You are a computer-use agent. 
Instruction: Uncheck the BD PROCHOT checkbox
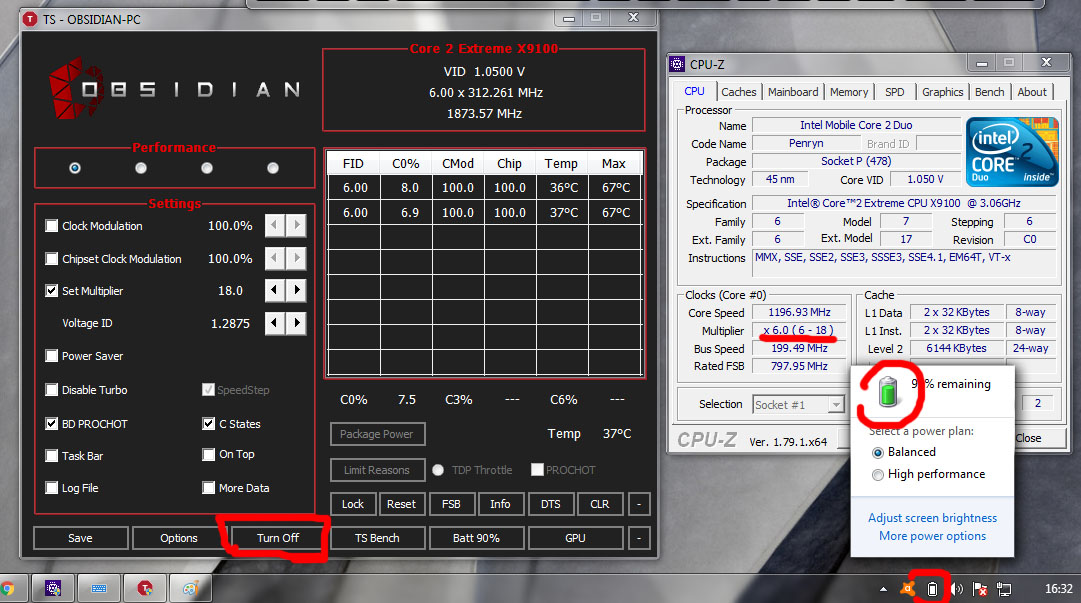52,423
